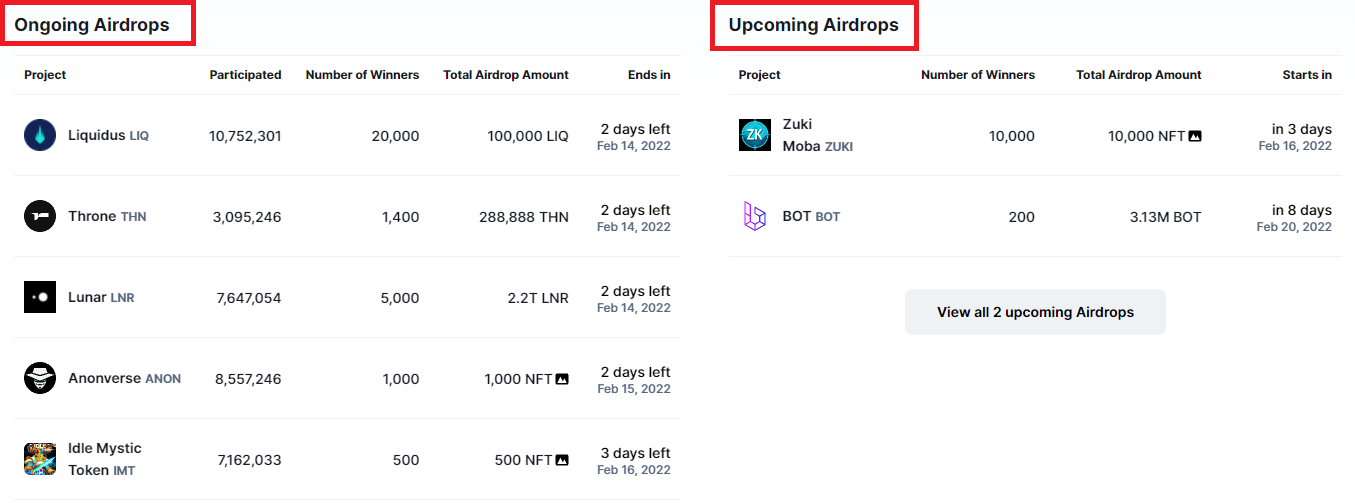The width and height of the screenshot is (1355, 503).
Task: Open the Idle Mystic Token thumbnail
Action: (40, 459)
